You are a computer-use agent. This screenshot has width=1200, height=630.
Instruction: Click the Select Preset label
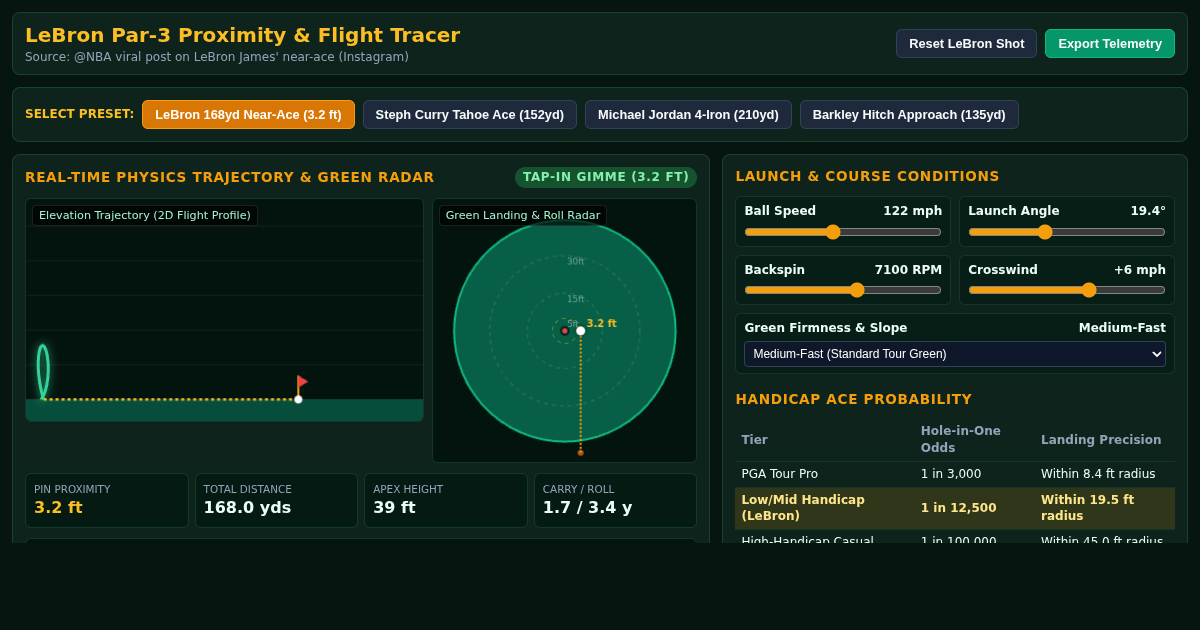click(79, 114)
